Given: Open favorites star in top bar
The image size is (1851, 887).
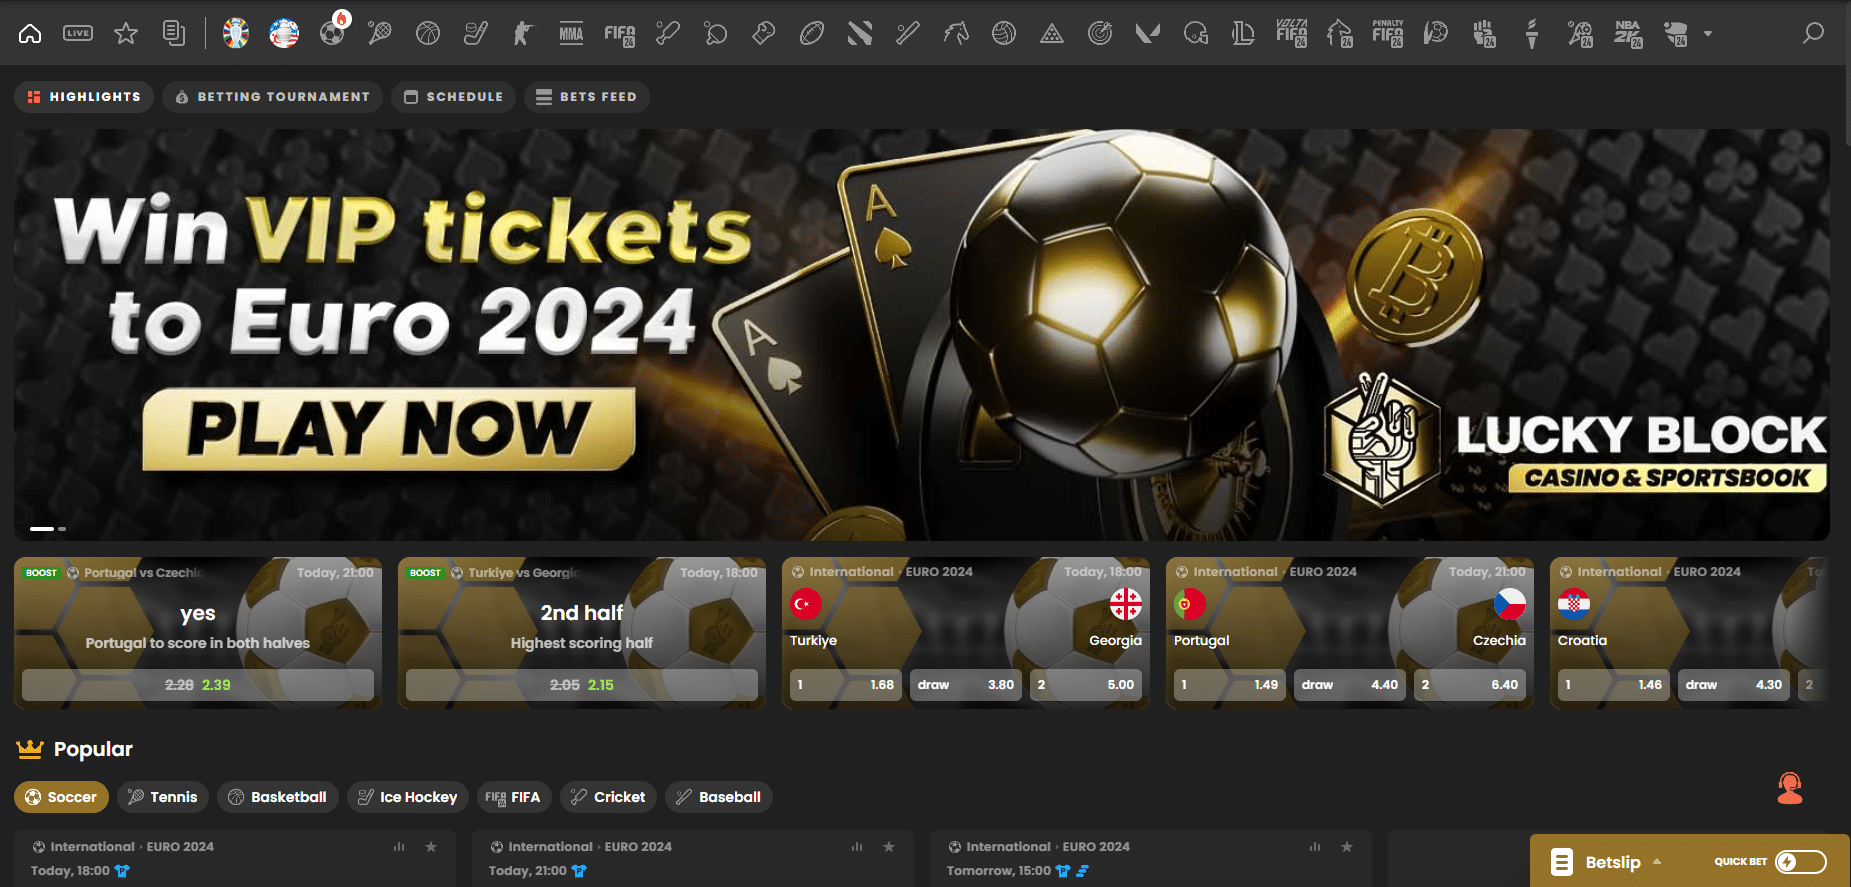Looking at the screenshot, I should point(126,33).
